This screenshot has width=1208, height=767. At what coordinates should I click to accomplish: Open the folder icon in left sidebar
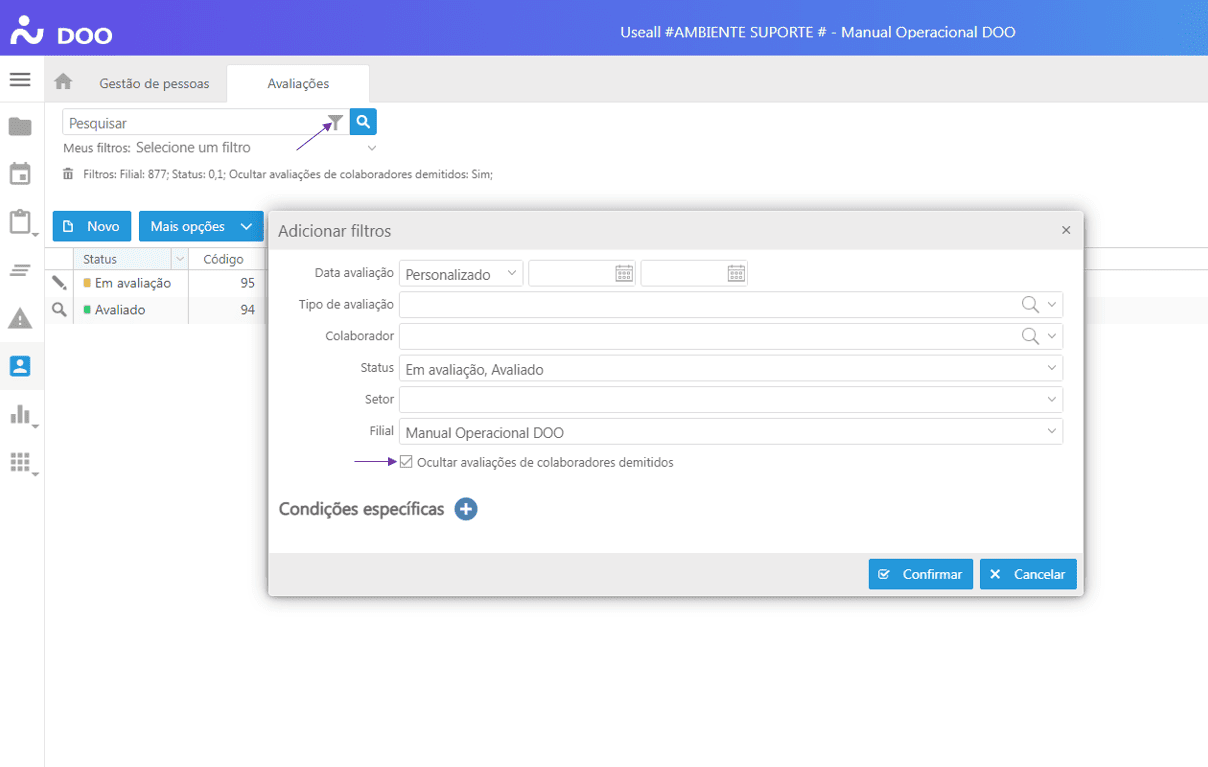pos(20,127)
